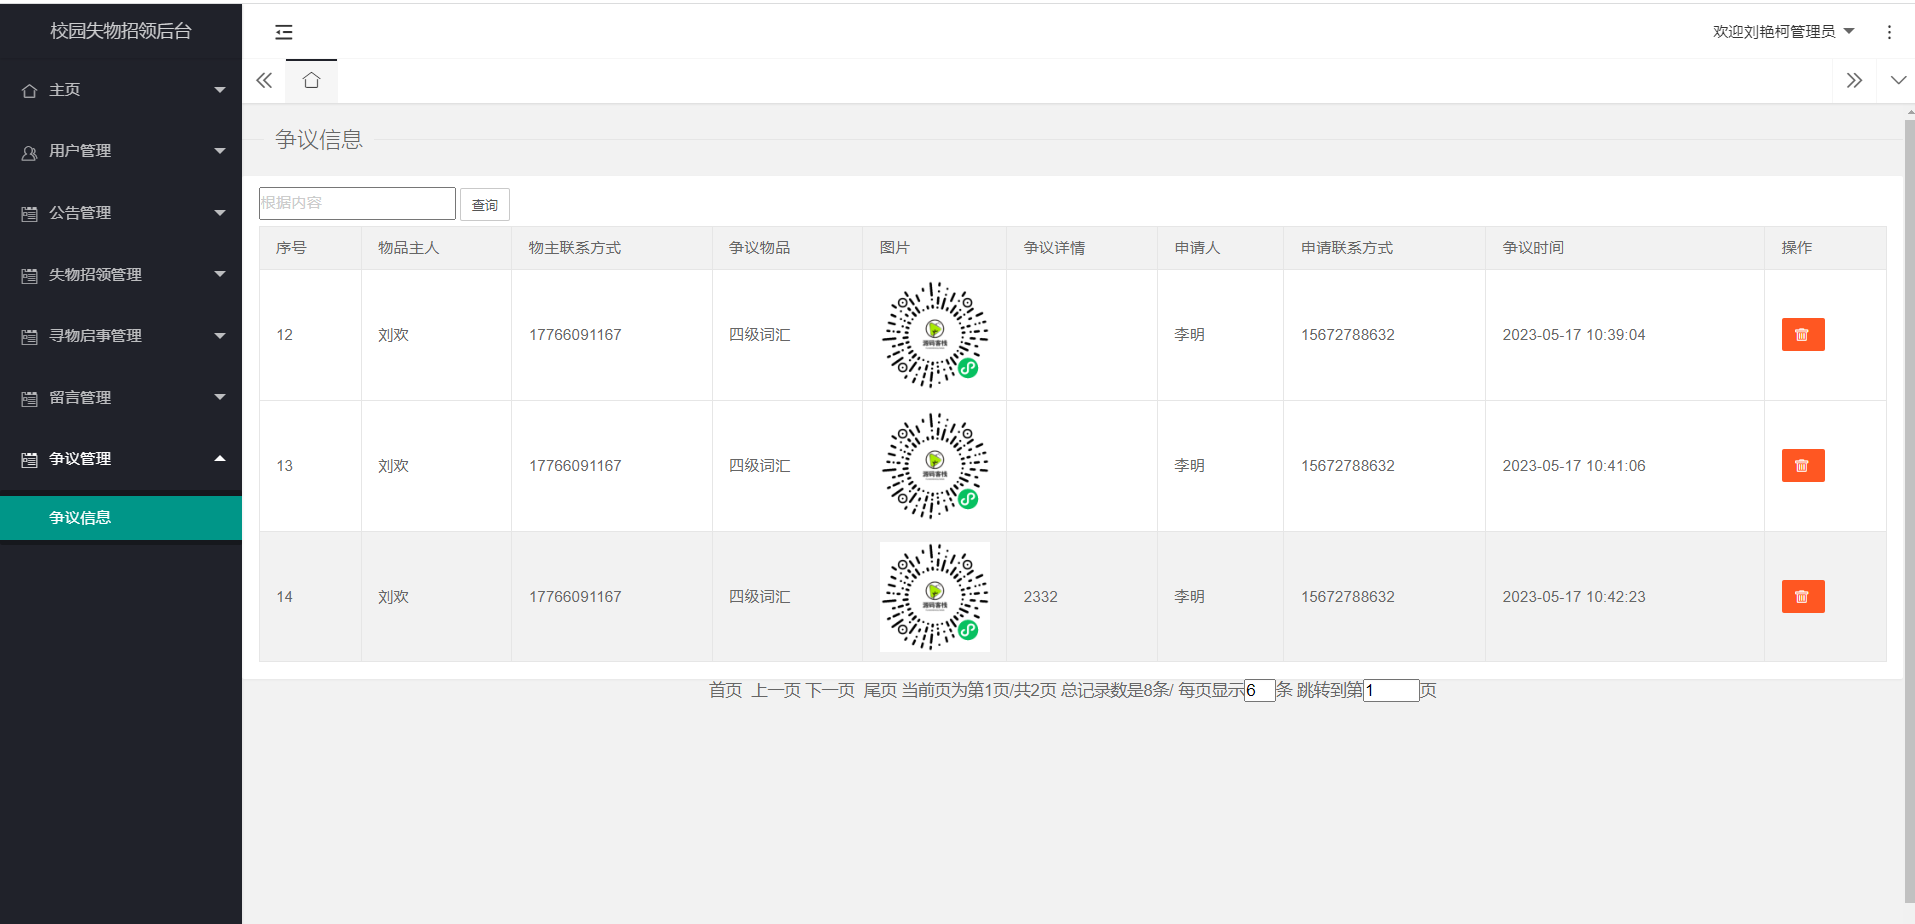1915x924 pixels.
Task: Click the 根据内容 search input
Action: pos(357,203)
